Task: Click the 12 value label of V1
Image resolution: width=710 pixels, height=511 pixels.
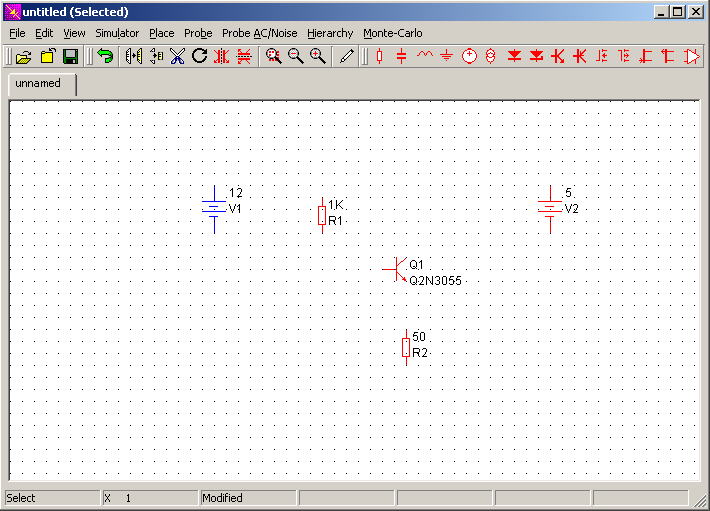Action: coord(236,193)
